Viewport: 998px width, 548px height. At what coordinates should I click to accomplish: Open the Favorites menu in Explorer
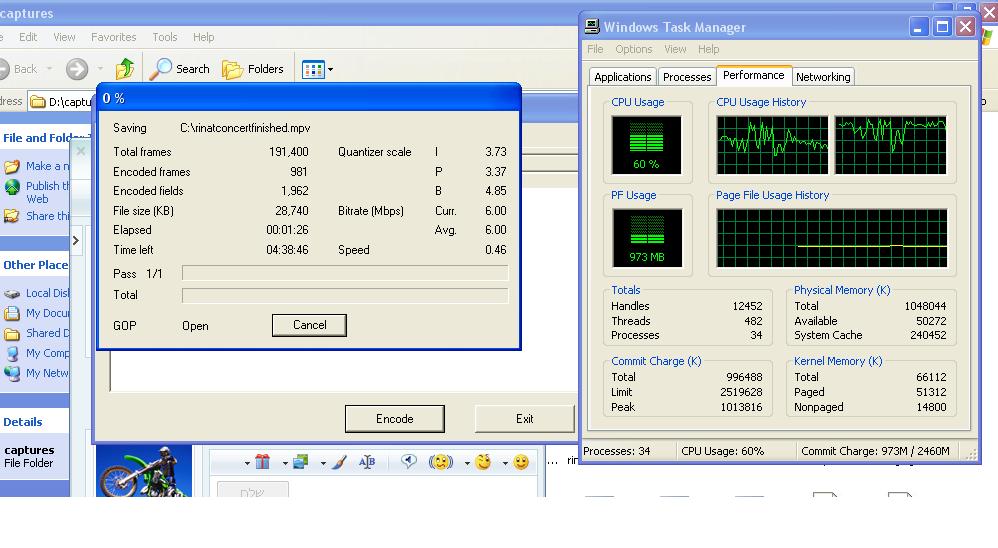pyautogui.click(x=113, y=37)
